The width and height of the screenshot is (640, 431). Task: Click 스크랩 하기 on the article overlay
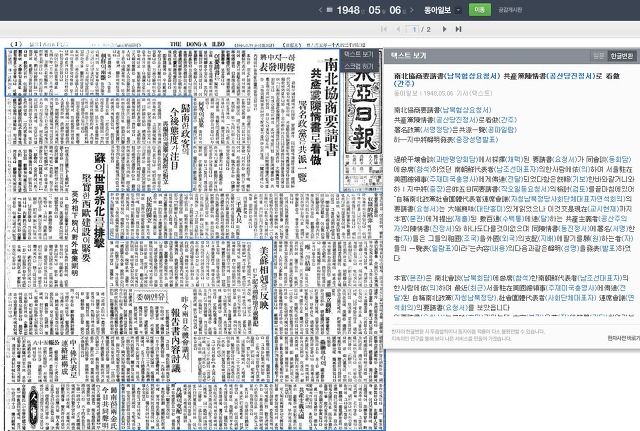(x=359, y=66)
